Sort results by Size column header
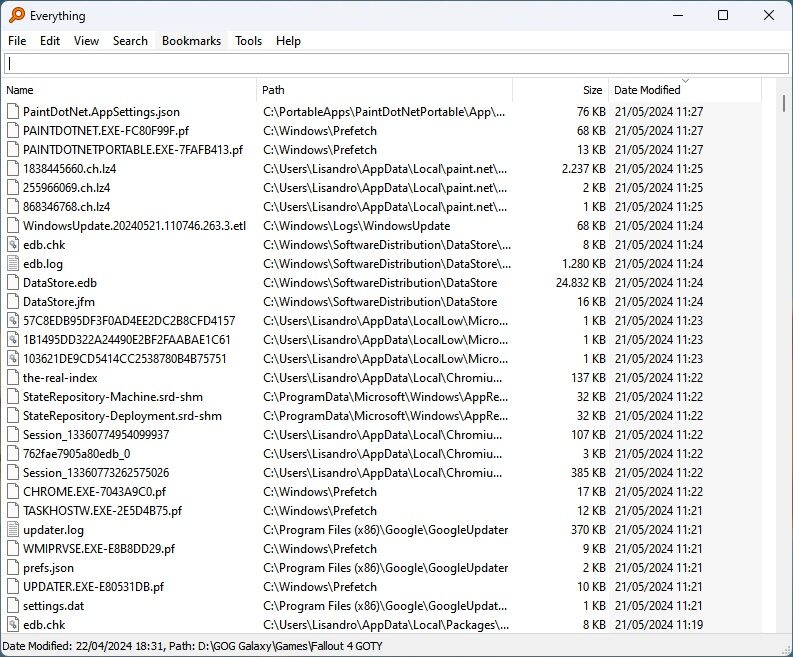The image size is (793, 657). tap(560, 90)
